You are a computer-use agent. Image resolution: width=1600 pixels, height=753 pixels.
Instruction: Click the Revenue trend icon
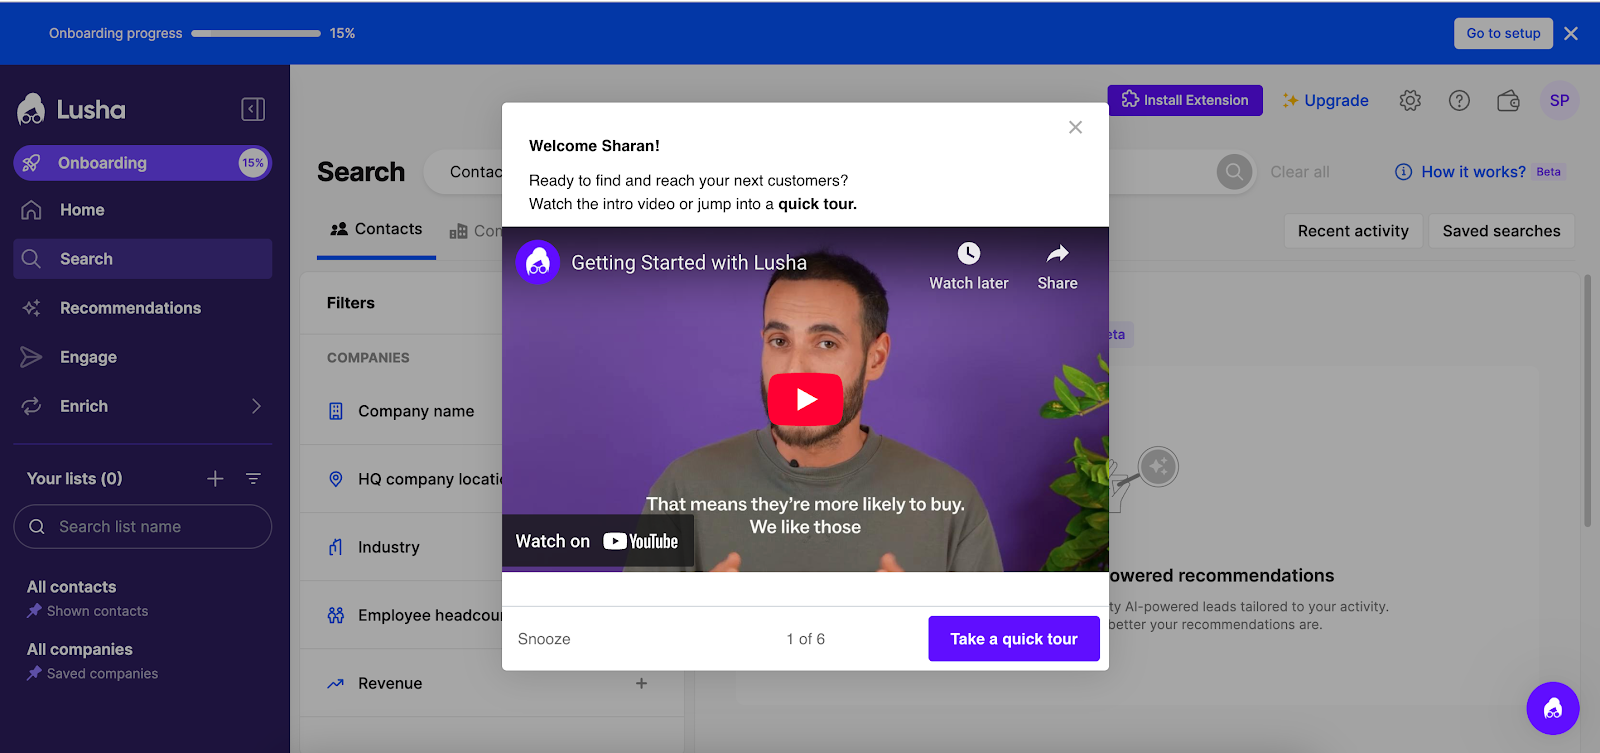336,683
